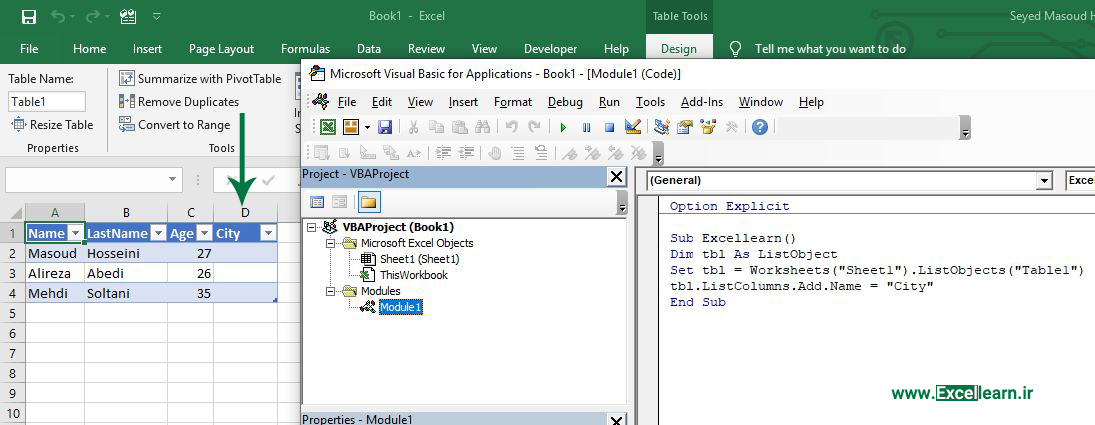Image resolution: width=1095 pixels, height=425 pixels.
Task: Click Undo in the VBA toolbar
Action: tap(511, 127)
